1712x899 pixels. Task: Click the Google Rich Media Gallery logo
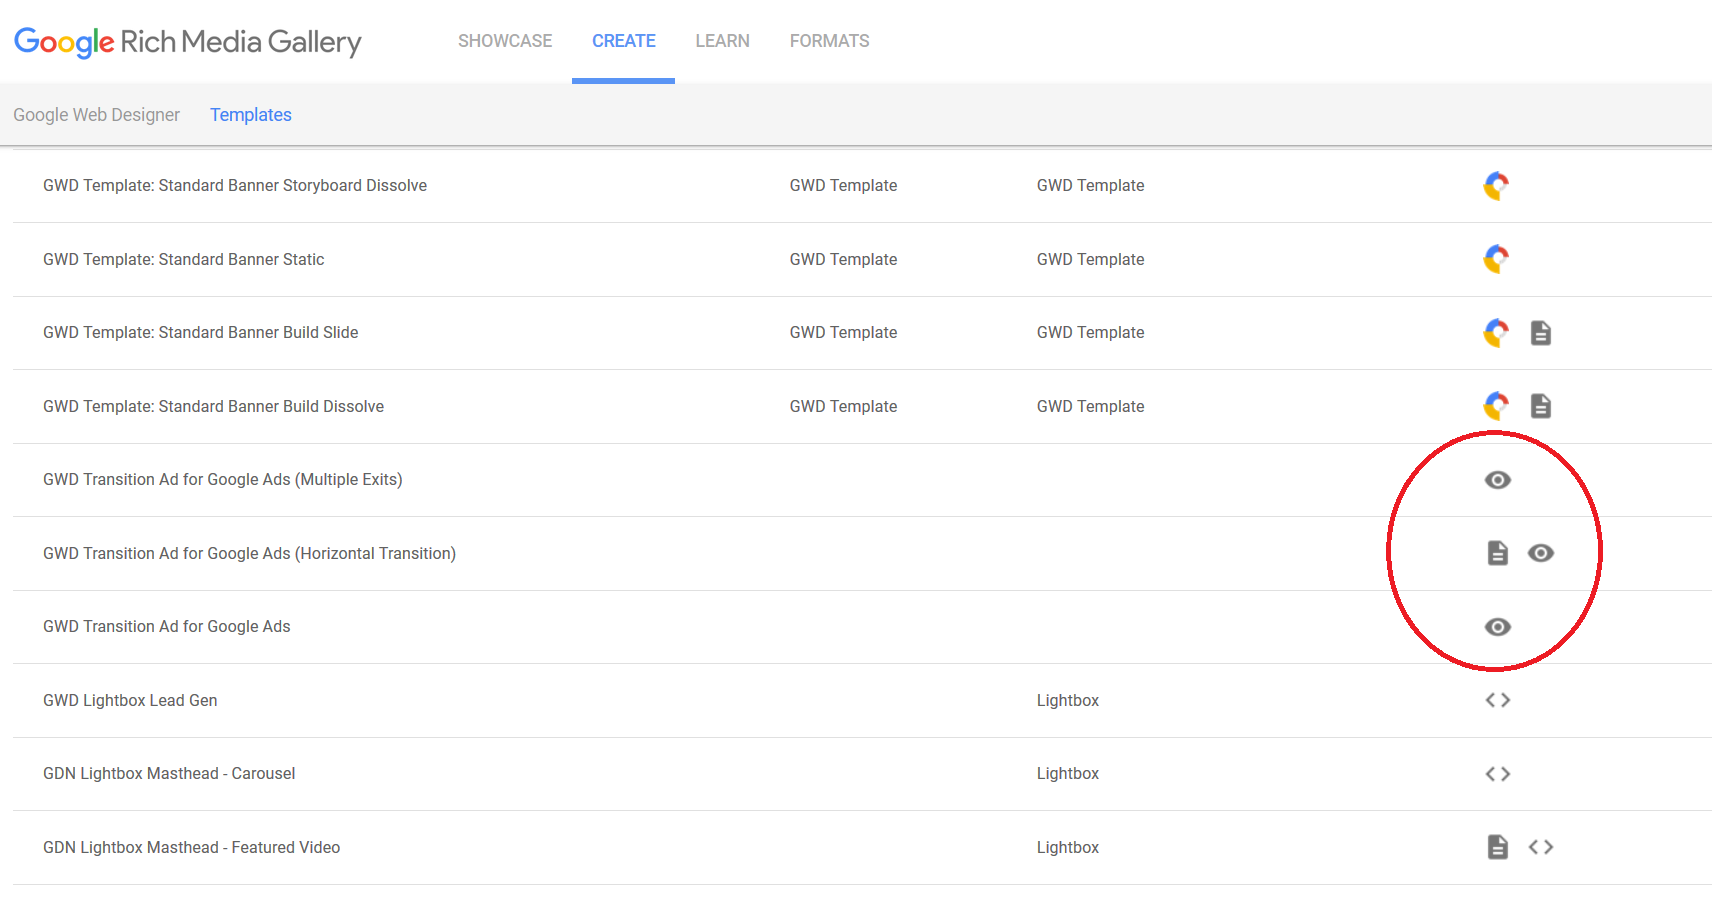point(188,42)
